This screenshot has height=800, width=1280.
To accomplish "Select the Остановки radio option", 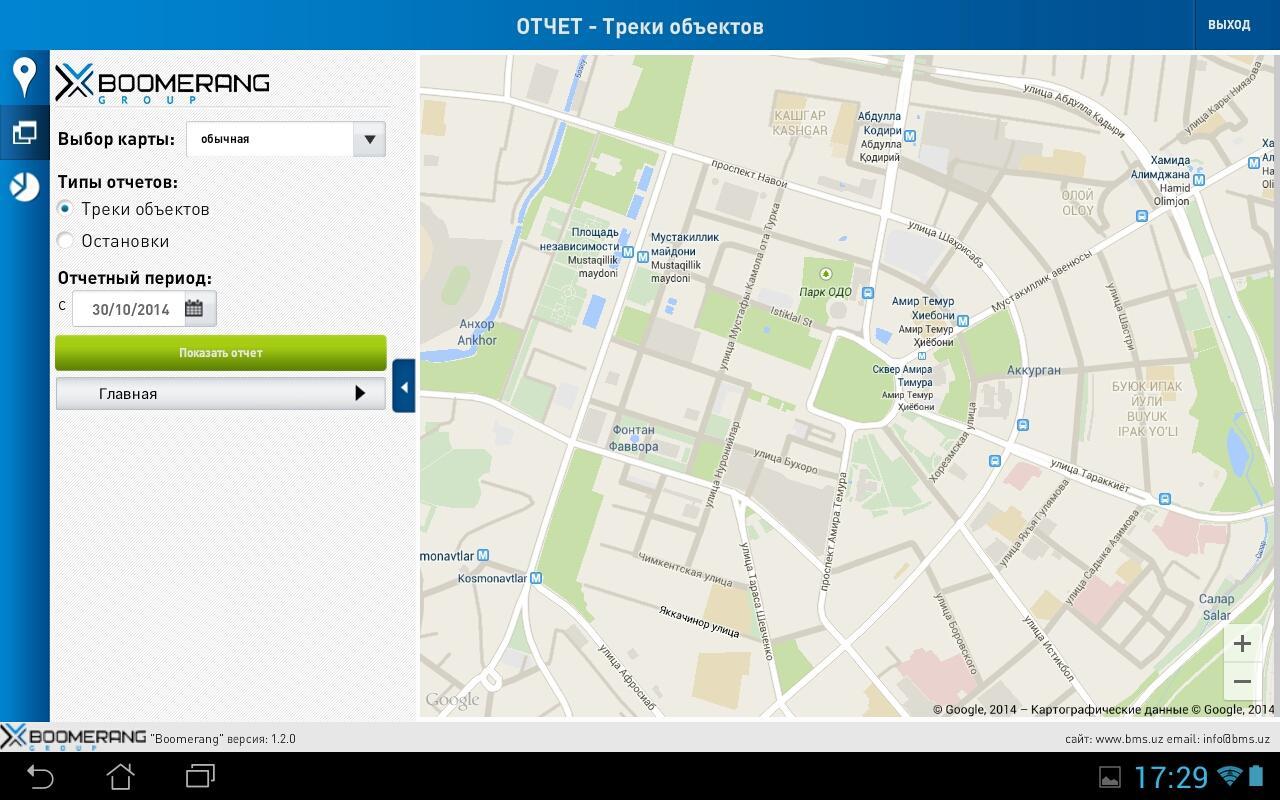I will tap(66, 241).
